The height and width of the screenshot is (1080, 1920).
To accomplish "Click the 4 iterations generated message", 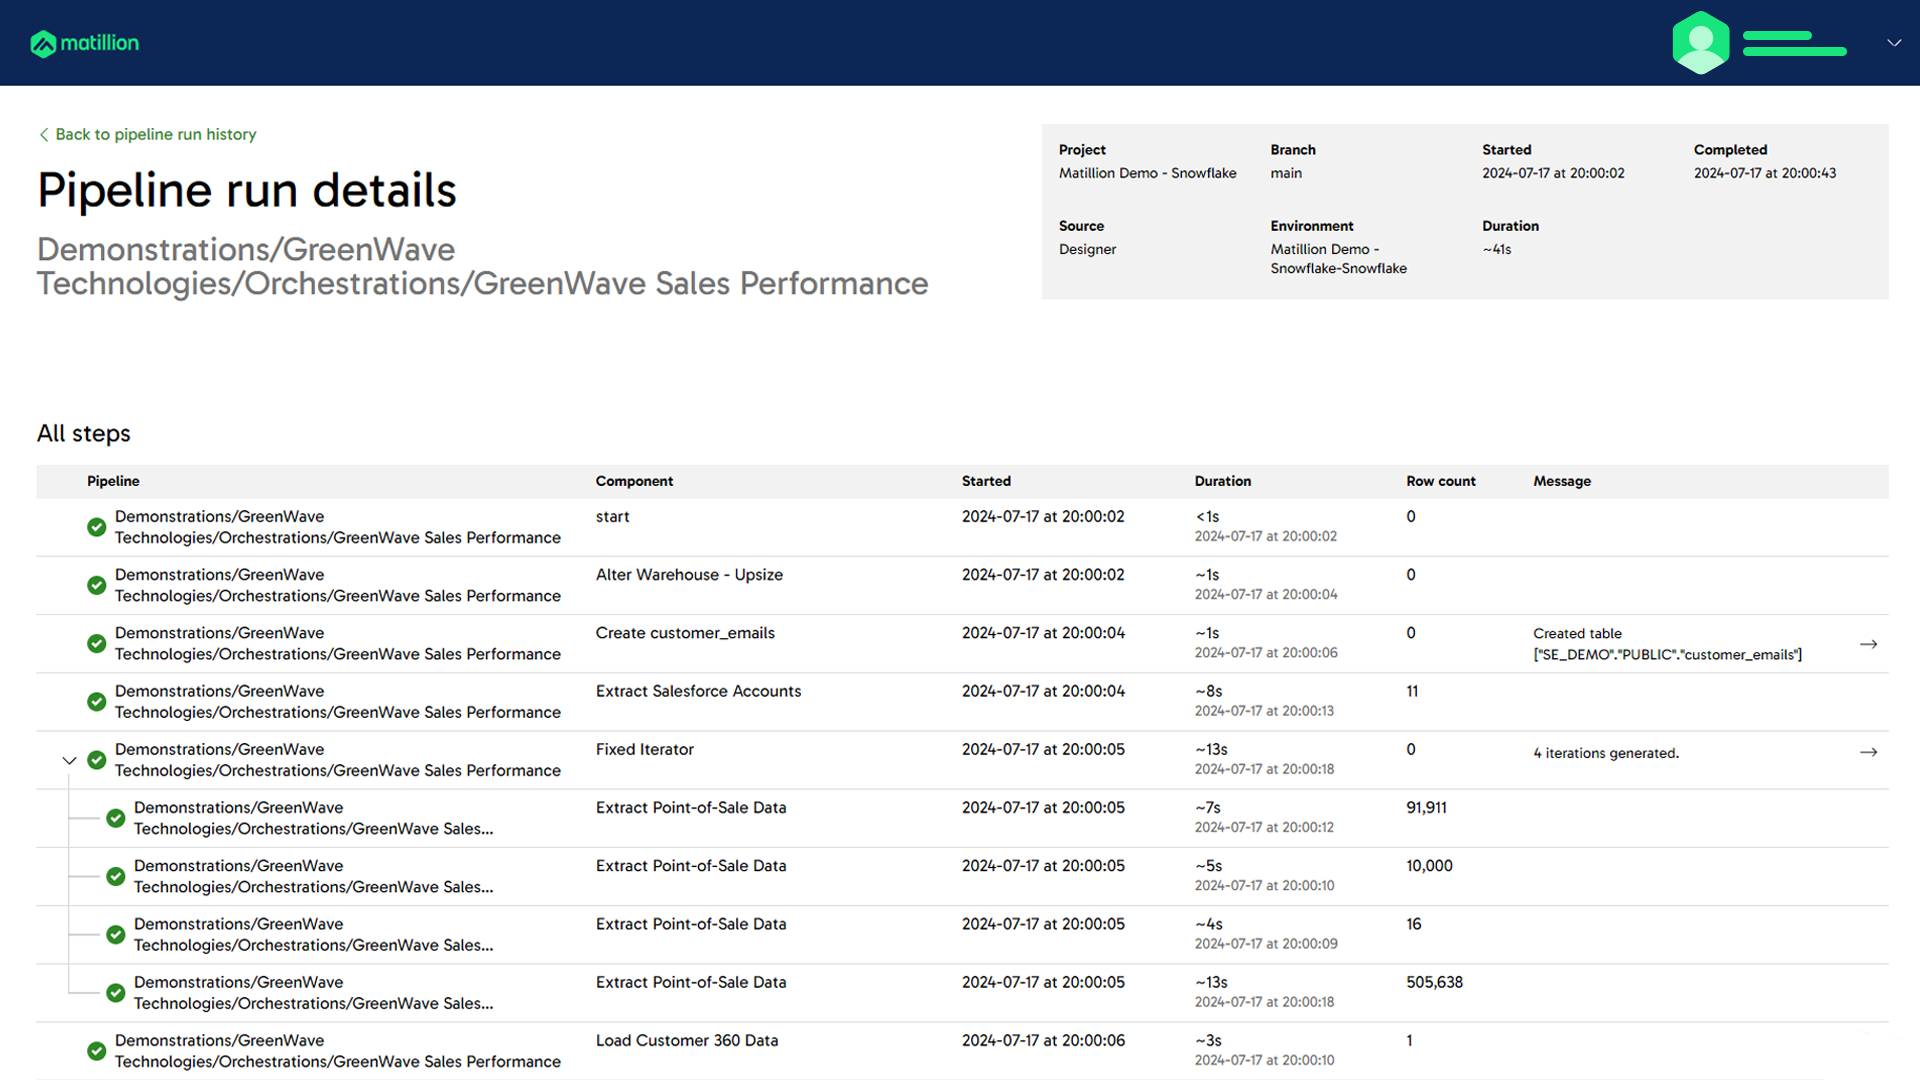I will click(1605, 753).
